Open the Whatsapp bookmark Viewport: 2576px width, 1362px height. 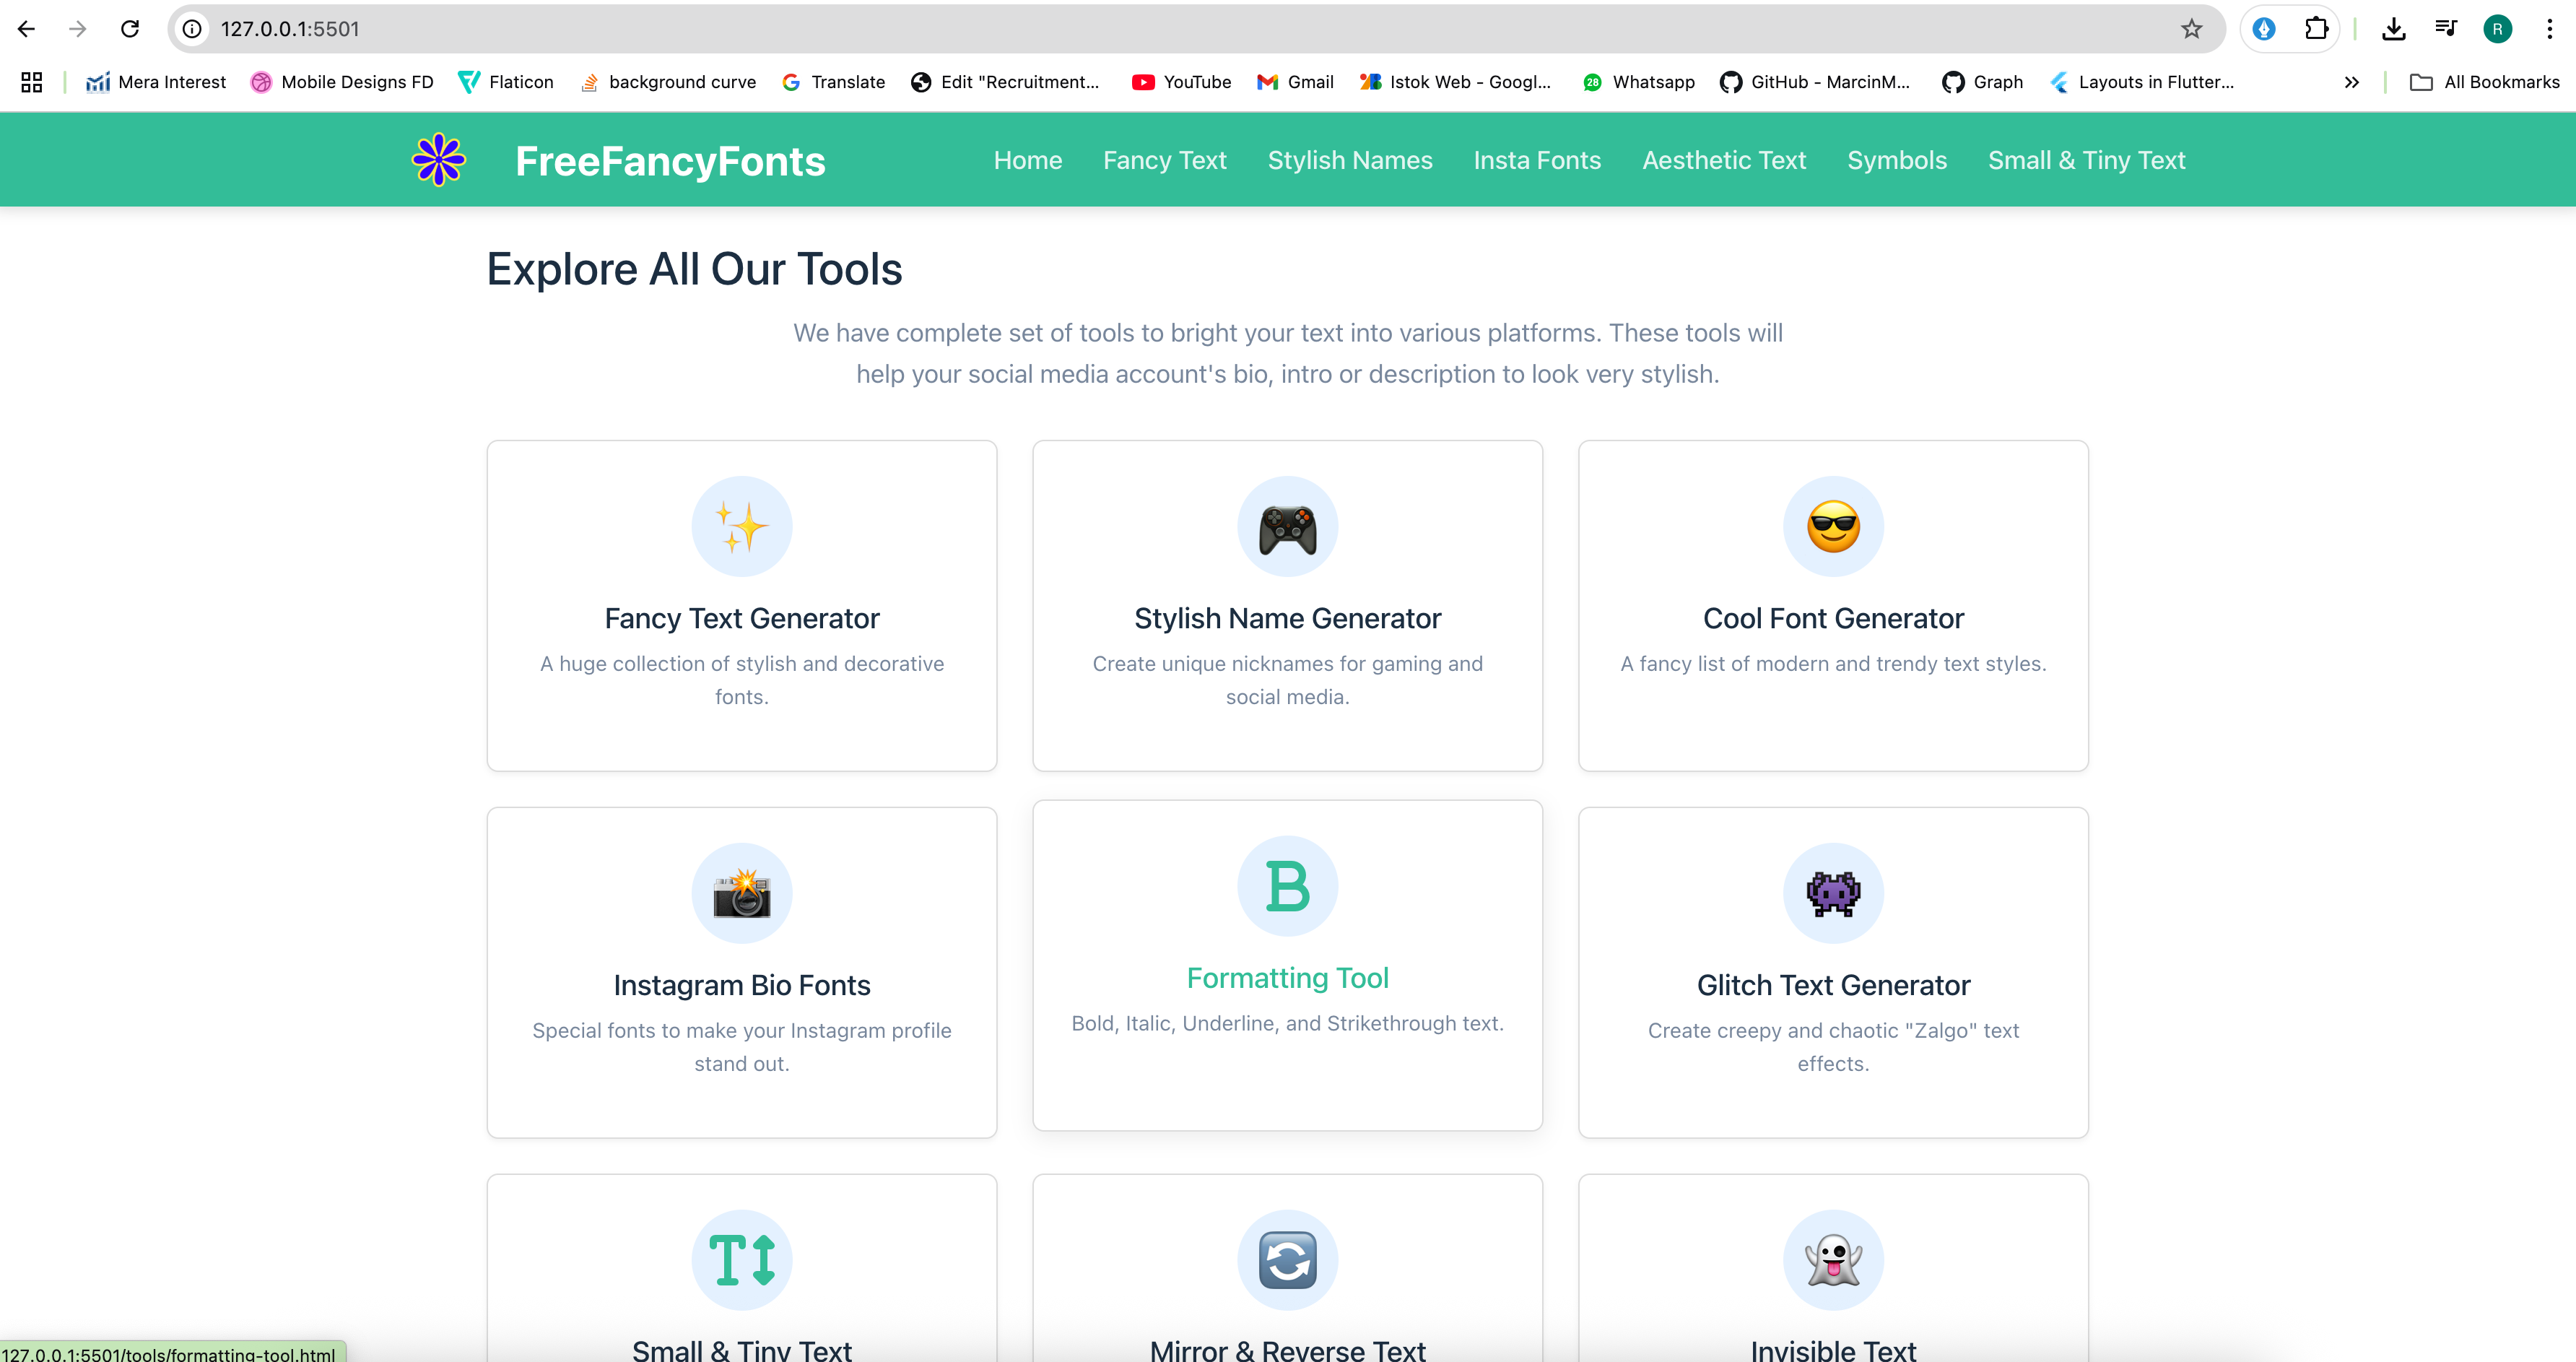tap(1639, 82)
